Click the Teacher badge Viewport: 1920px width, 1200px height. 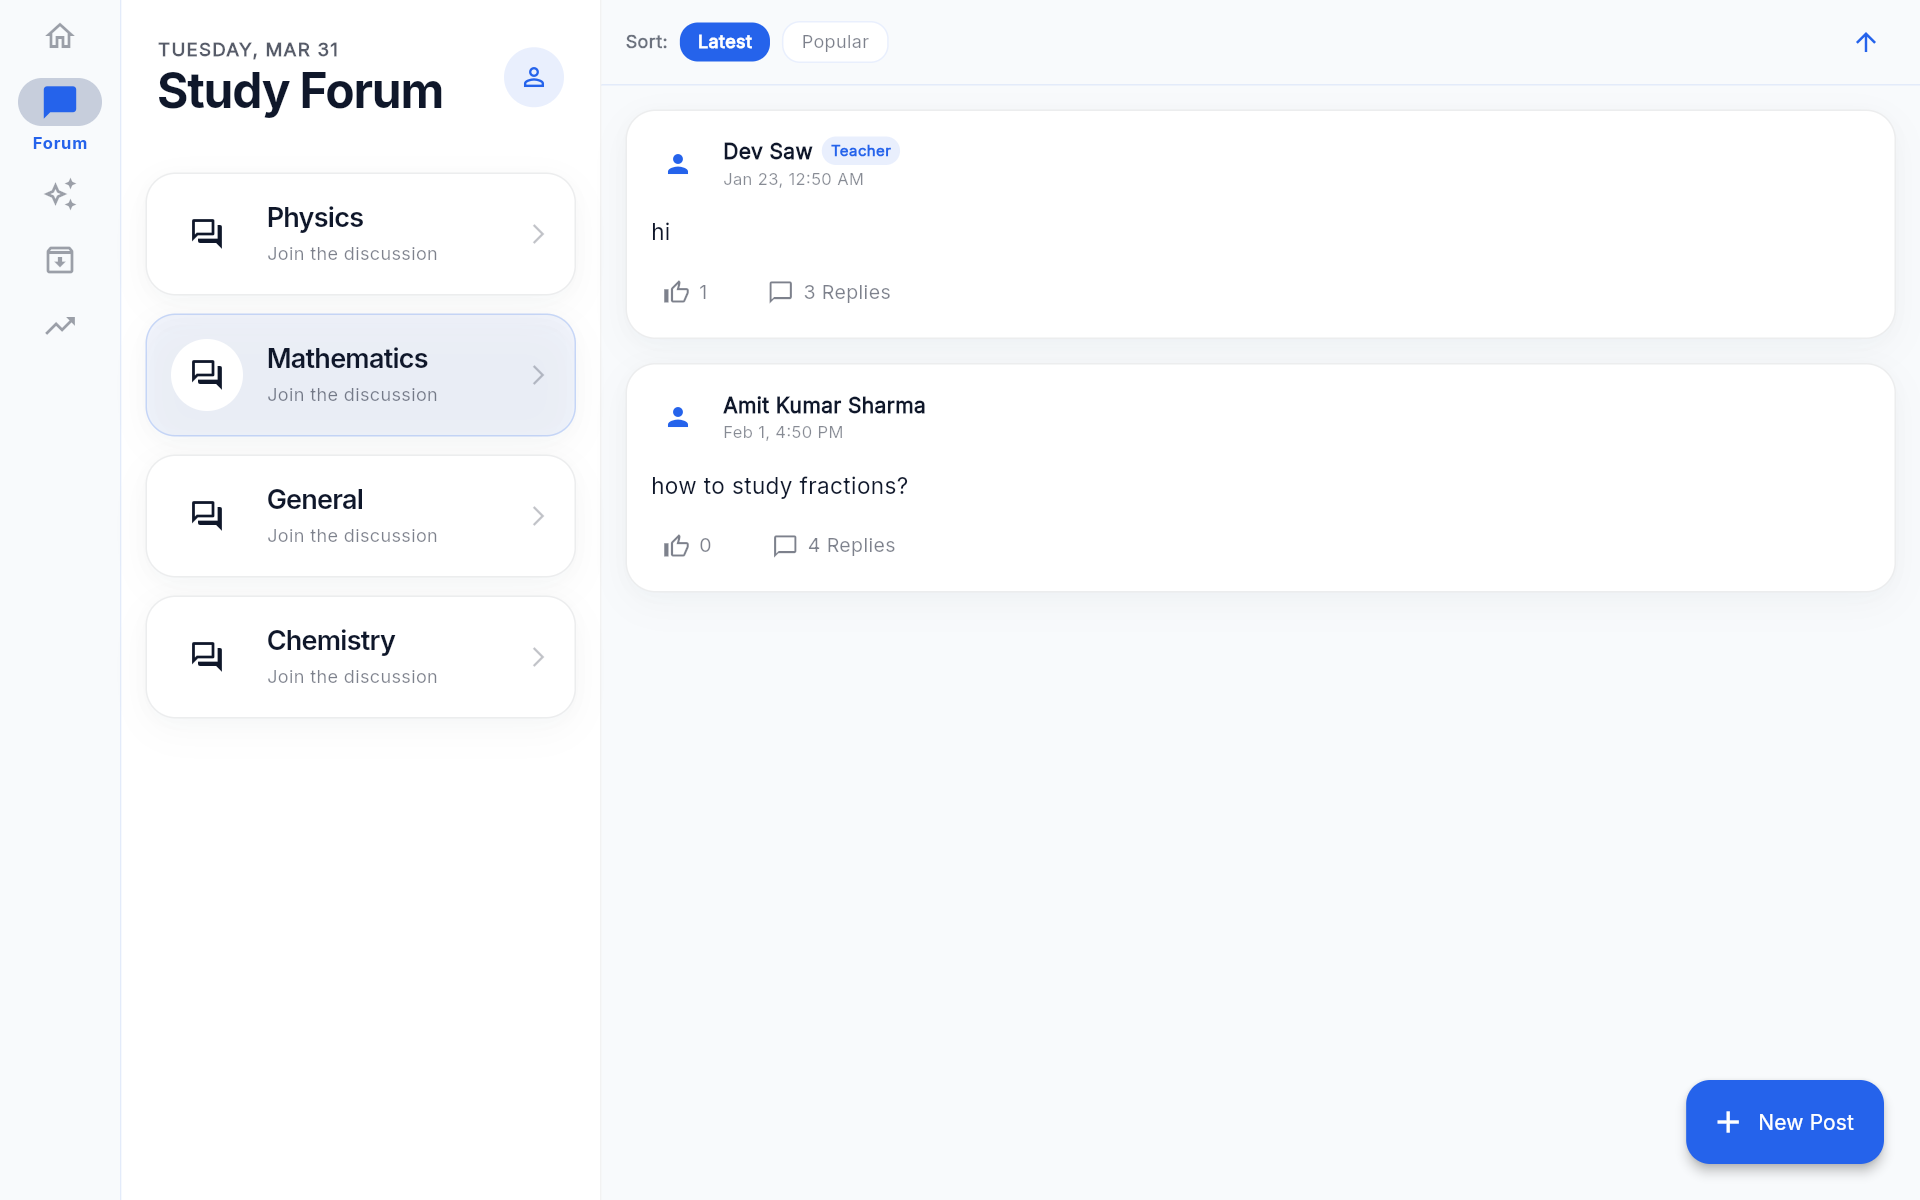pos(861,151)
